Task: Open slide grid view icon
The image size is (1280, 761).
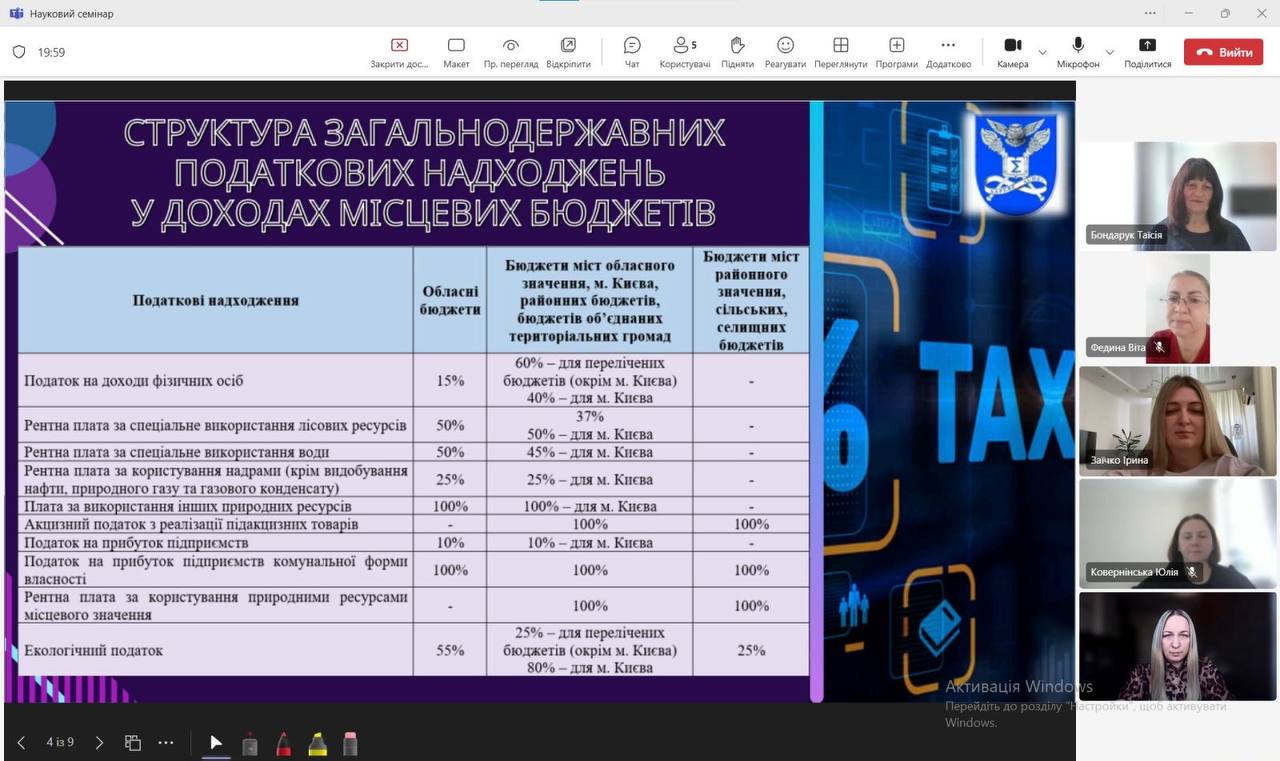Action: tap(132, 743)
